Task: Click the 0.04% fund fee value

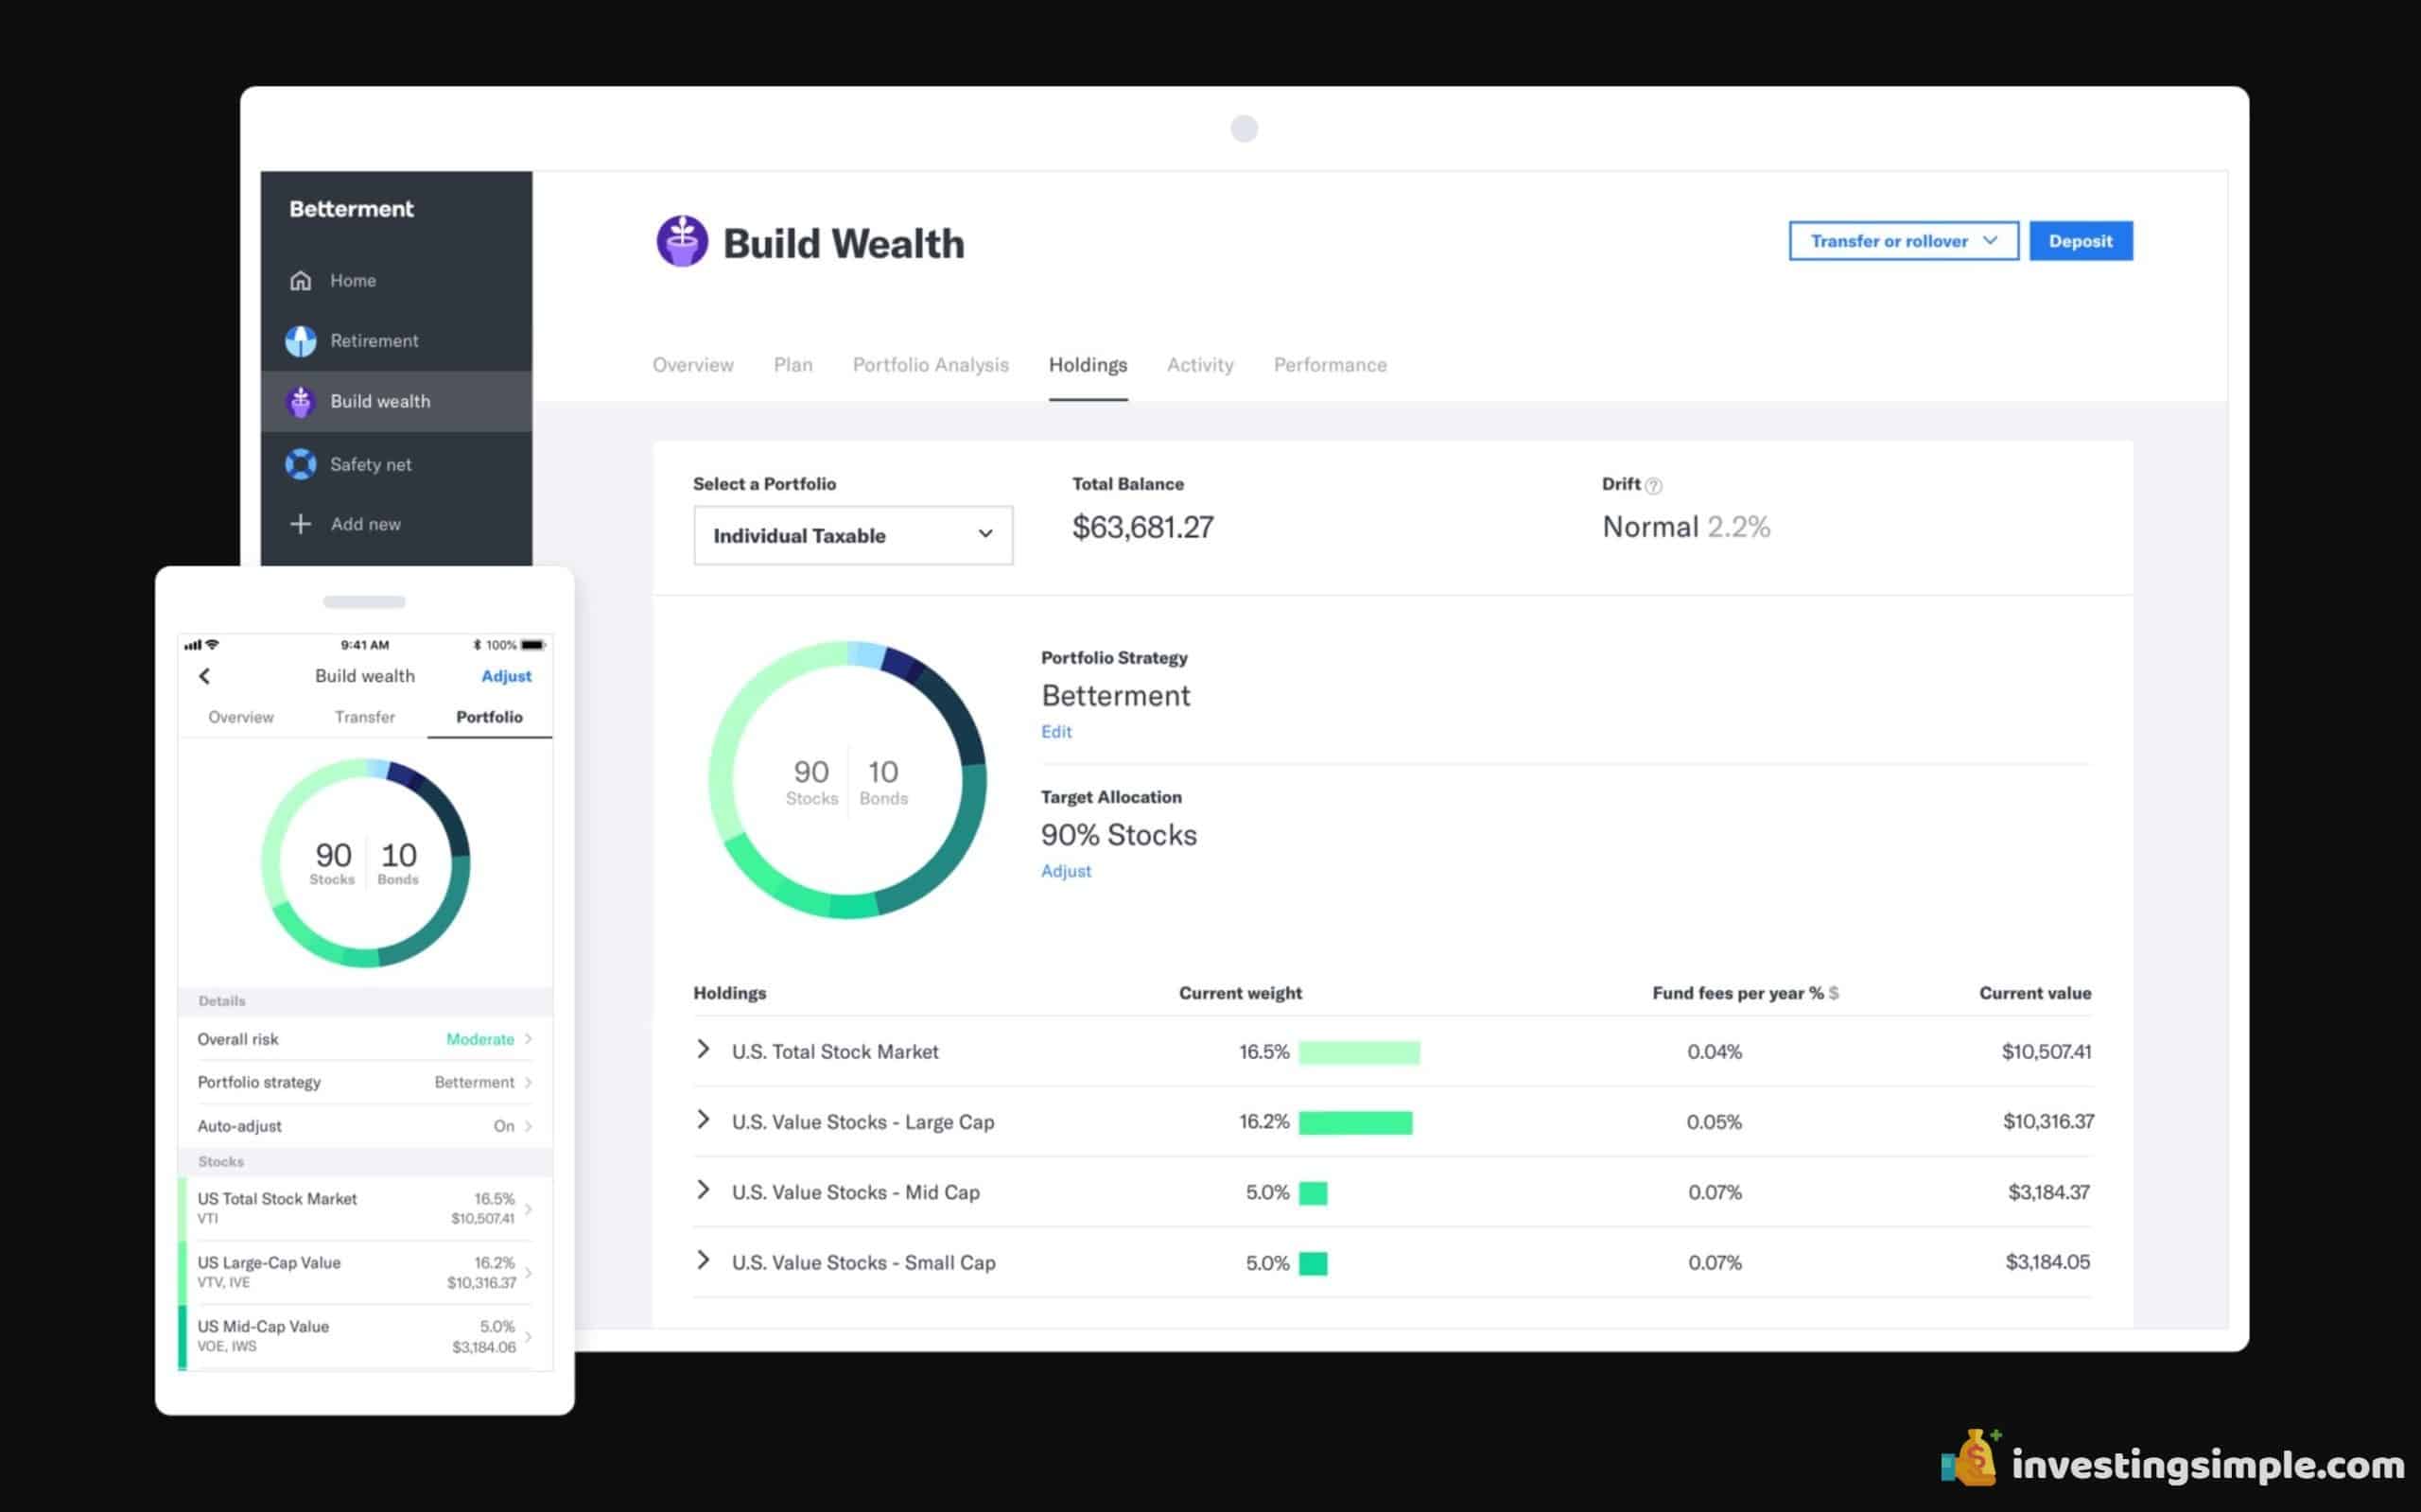Action: pyautogui.click(x=1714, y=1052)
